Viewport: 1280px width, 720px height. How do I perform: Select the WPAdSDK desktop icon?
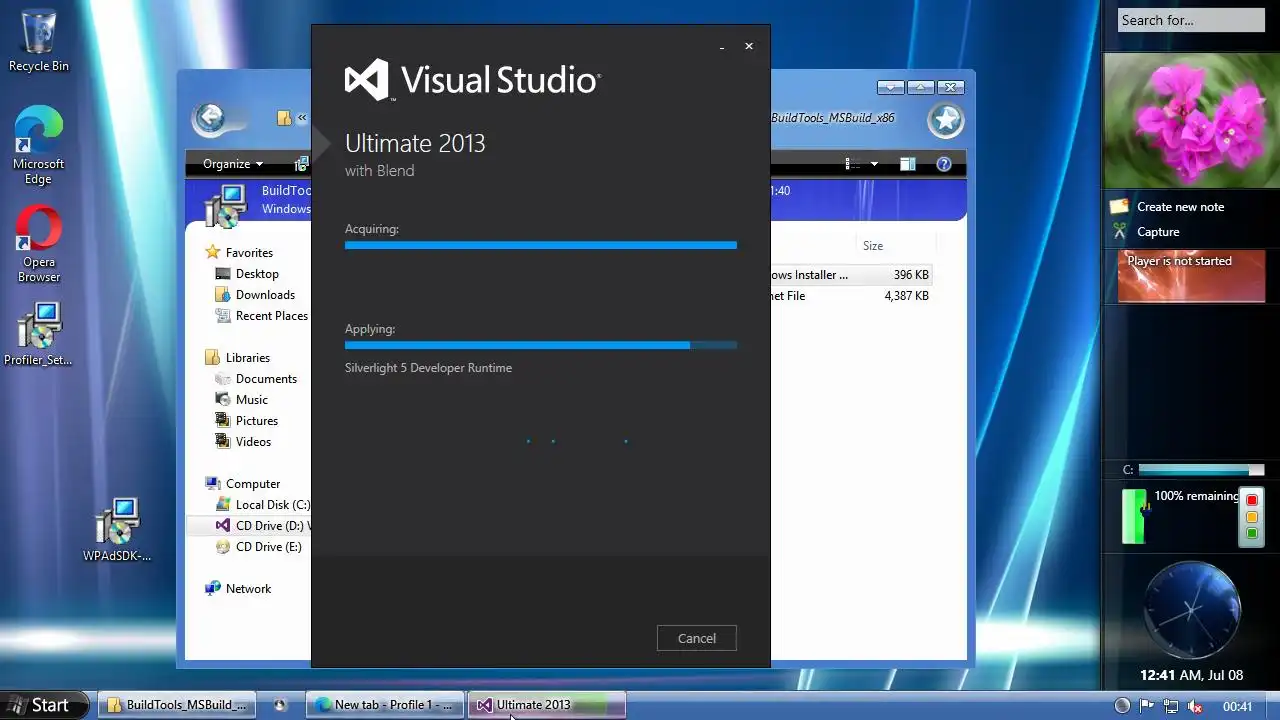(x=117, y=530)
